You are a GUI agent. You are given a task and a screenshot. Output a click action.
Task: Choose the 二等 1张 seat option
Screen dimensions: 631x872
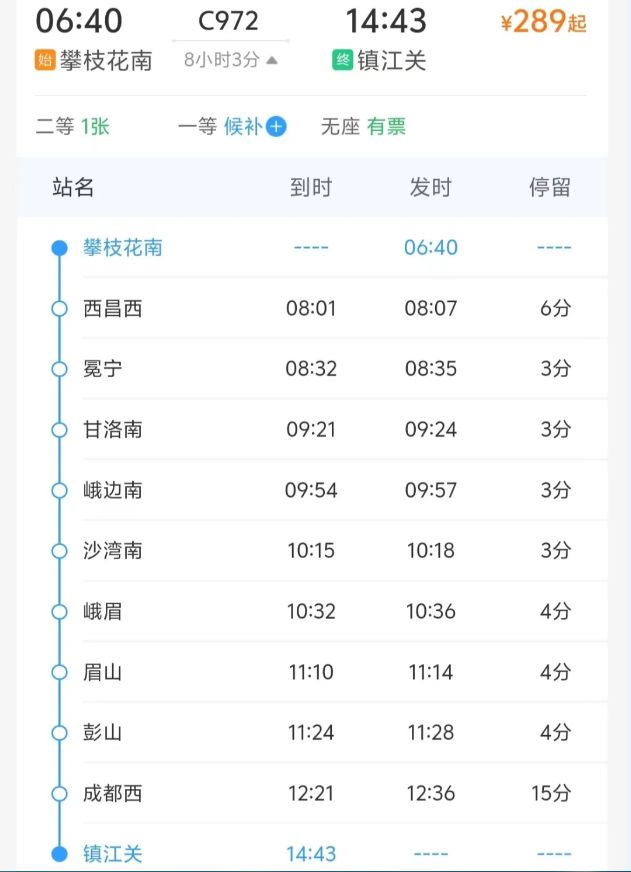tap(73, 127)
